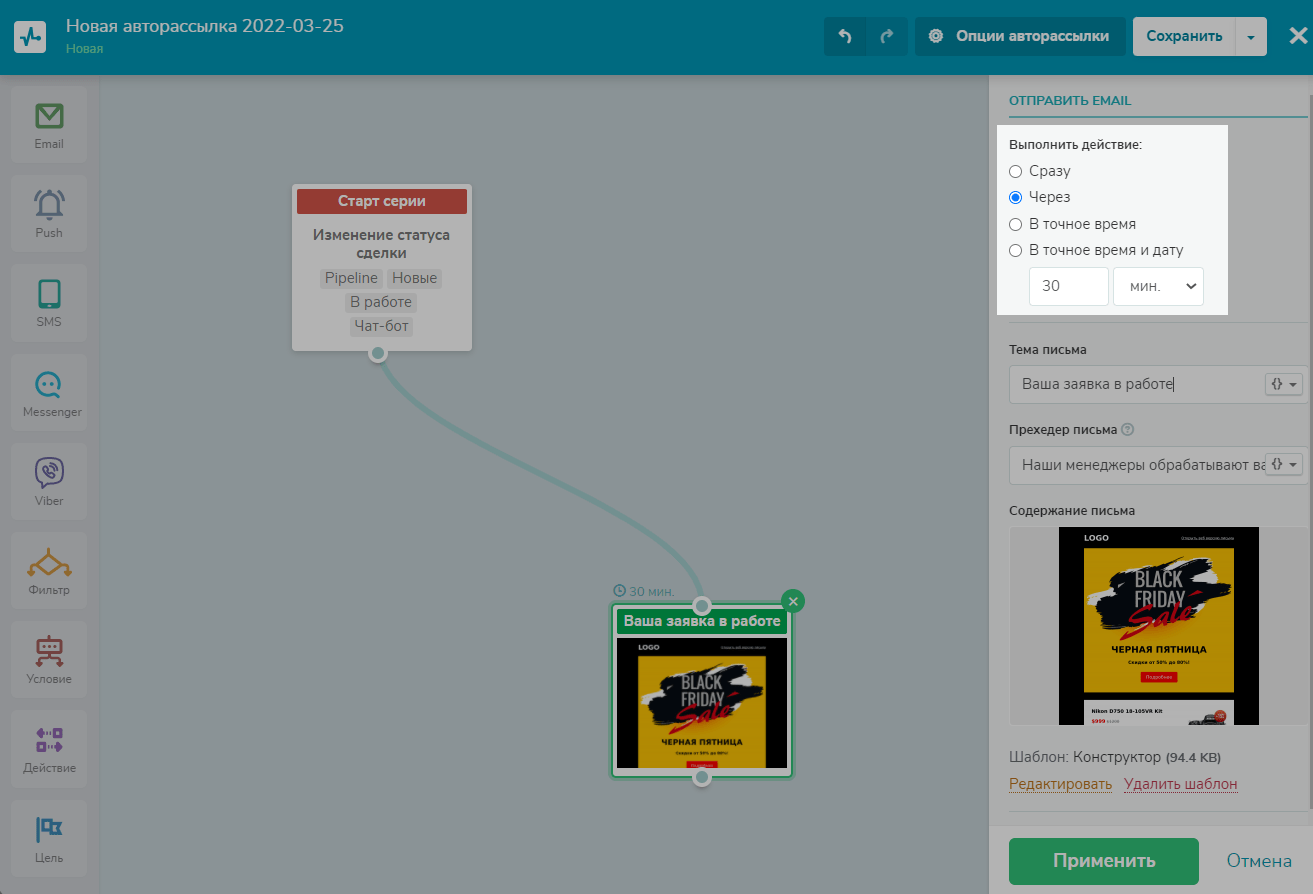Pick the SMS block icon
This screenshot has width=1313, height=894.
click(49, 302)
